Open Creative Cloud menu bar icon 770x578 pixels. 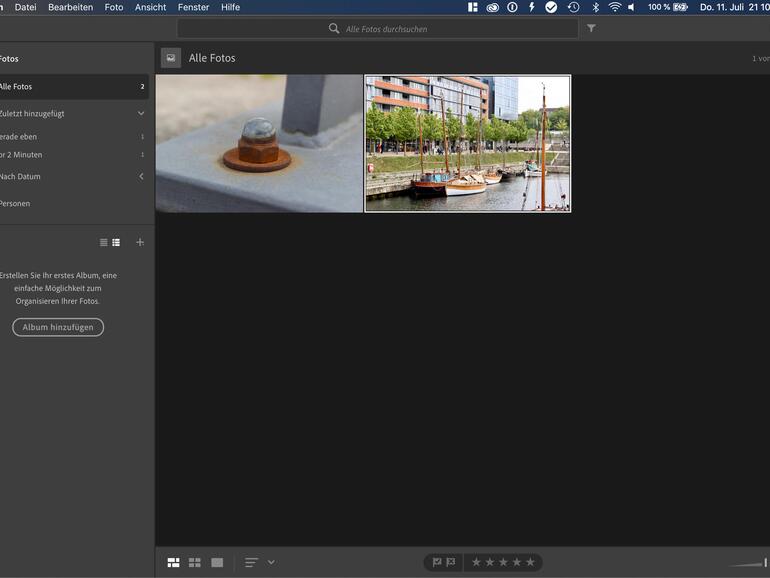[493, 7]
